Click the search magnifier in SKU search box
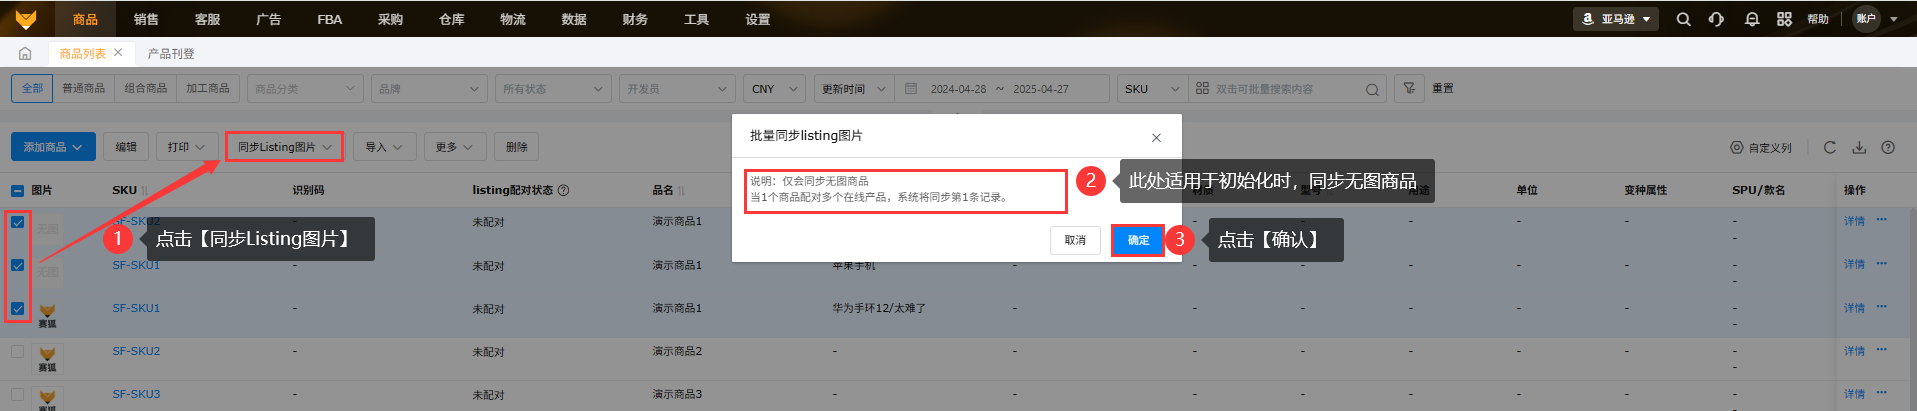1917x411 pixels. [1372, 89]
